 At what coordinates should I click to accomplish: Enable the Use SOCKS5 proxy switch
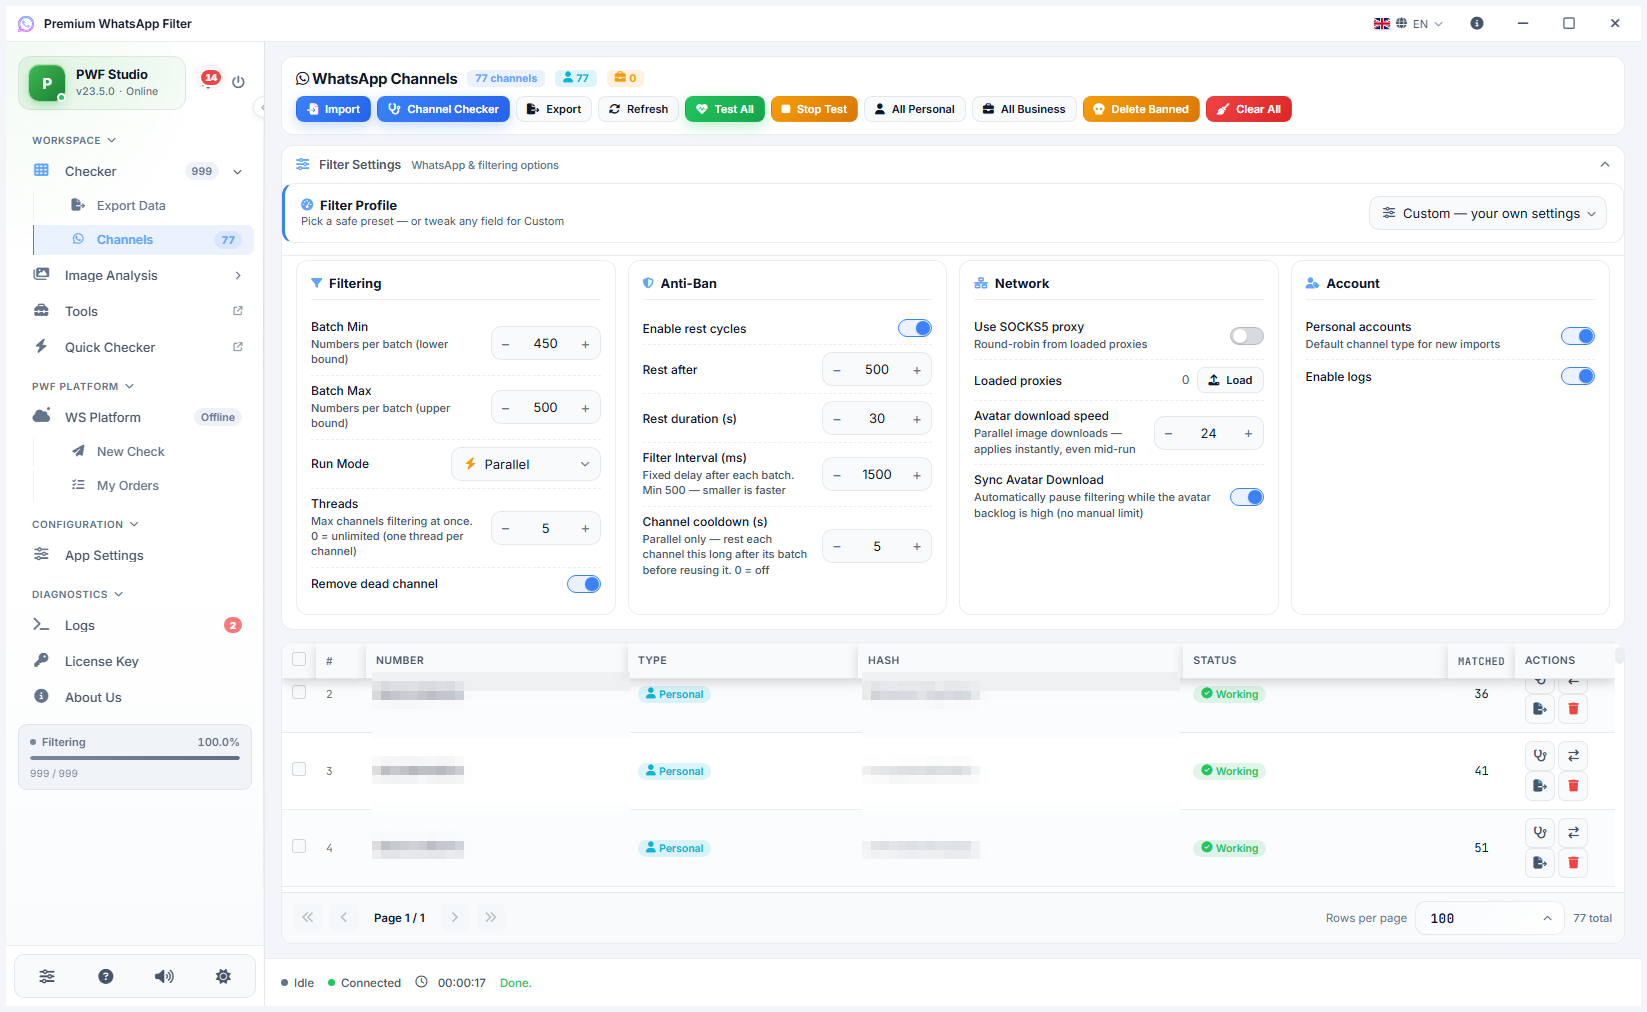1247,336
